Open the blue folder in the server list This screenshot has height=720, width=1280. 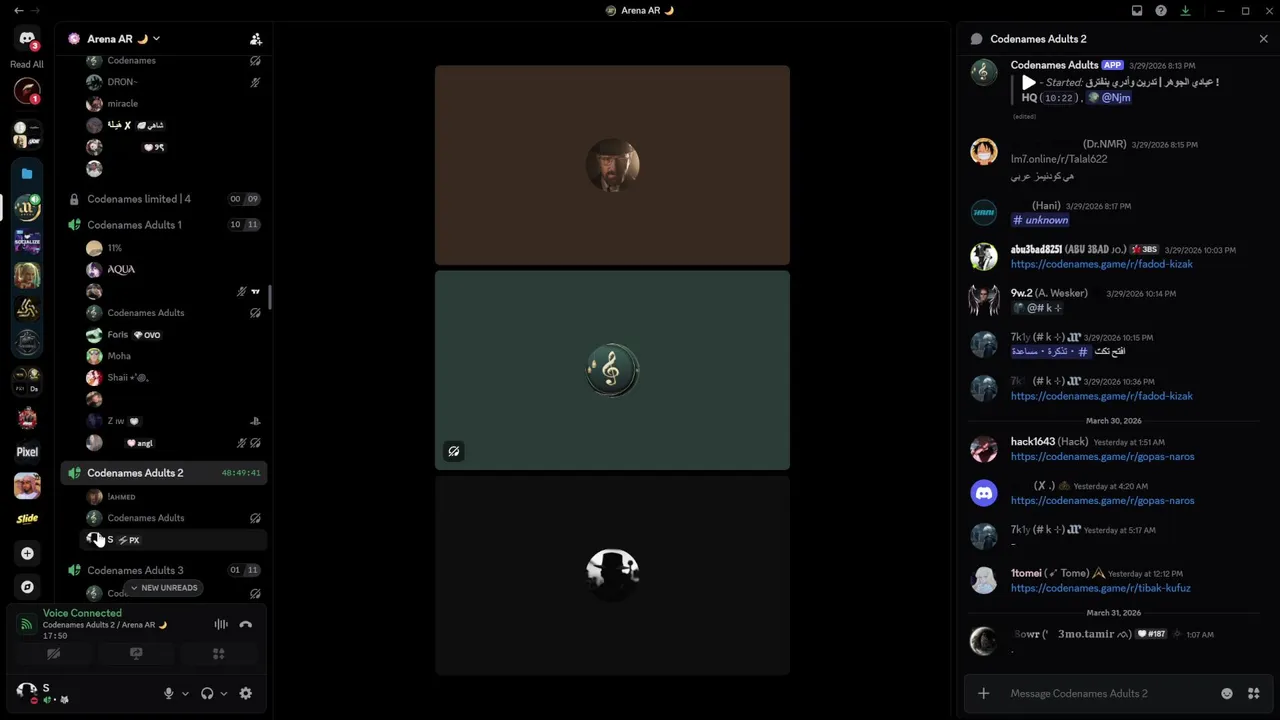click(x=27, y=173)
